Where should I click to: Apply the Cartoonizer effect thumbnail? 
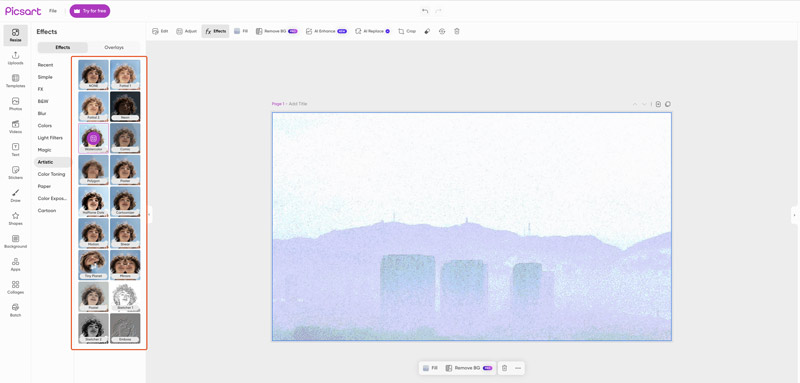[125, 201]
